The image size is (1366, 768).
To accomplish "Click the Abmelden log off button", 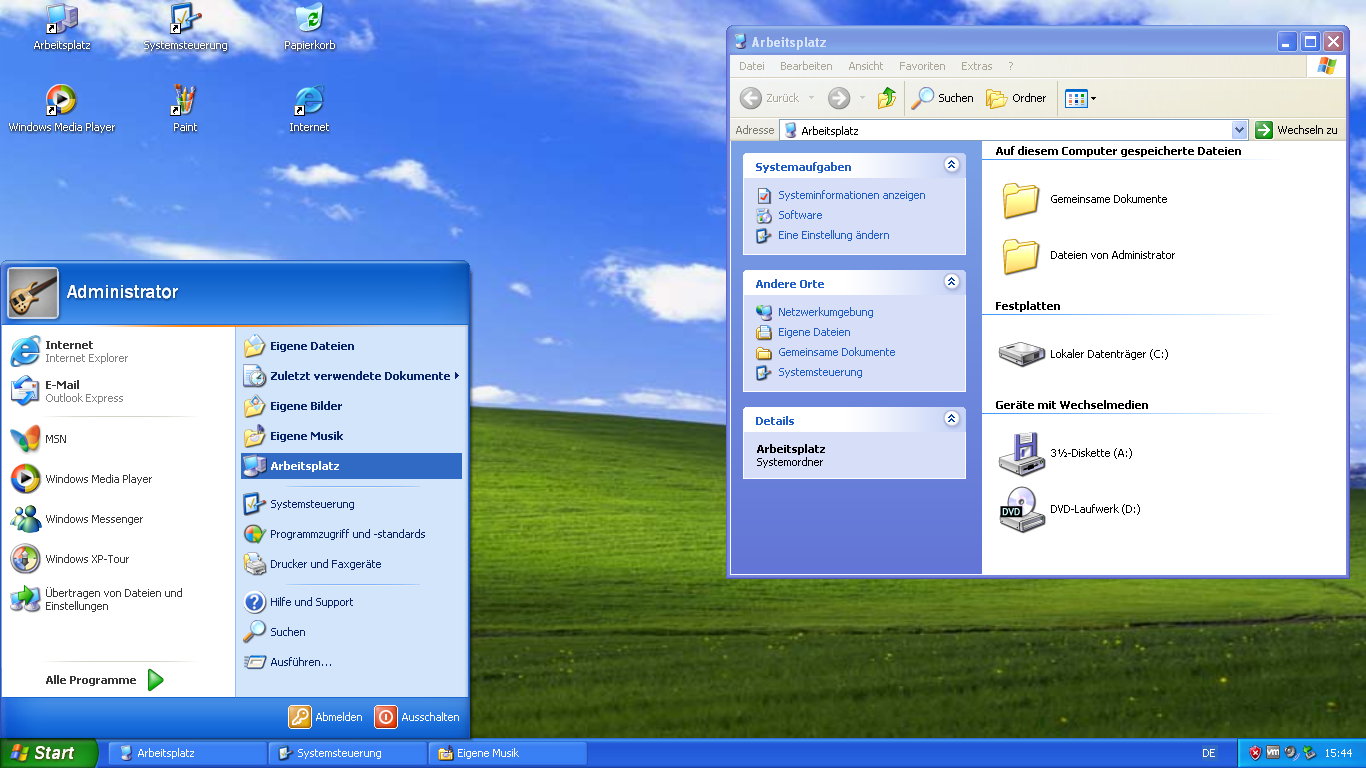I will (300, 717).
